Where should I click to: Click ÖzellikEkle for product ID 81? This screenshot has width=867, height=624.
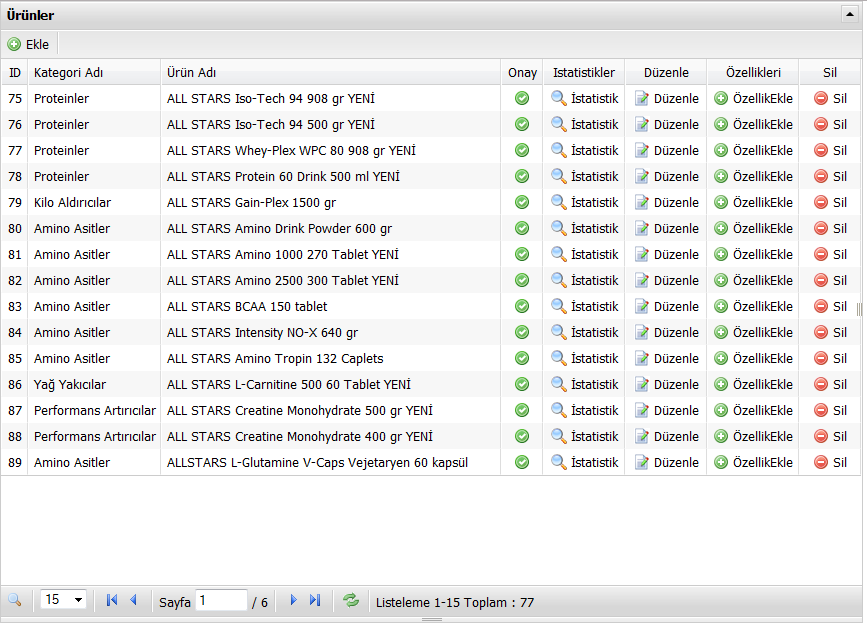(753, 254)
